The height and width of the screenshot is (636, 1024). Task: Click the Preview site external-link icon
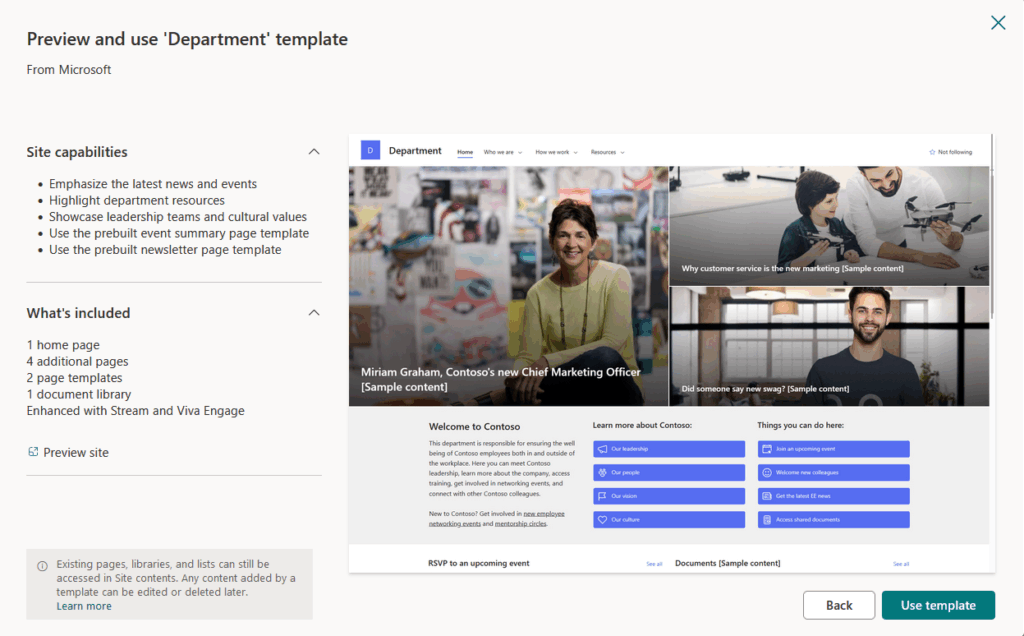pos(33,452)
